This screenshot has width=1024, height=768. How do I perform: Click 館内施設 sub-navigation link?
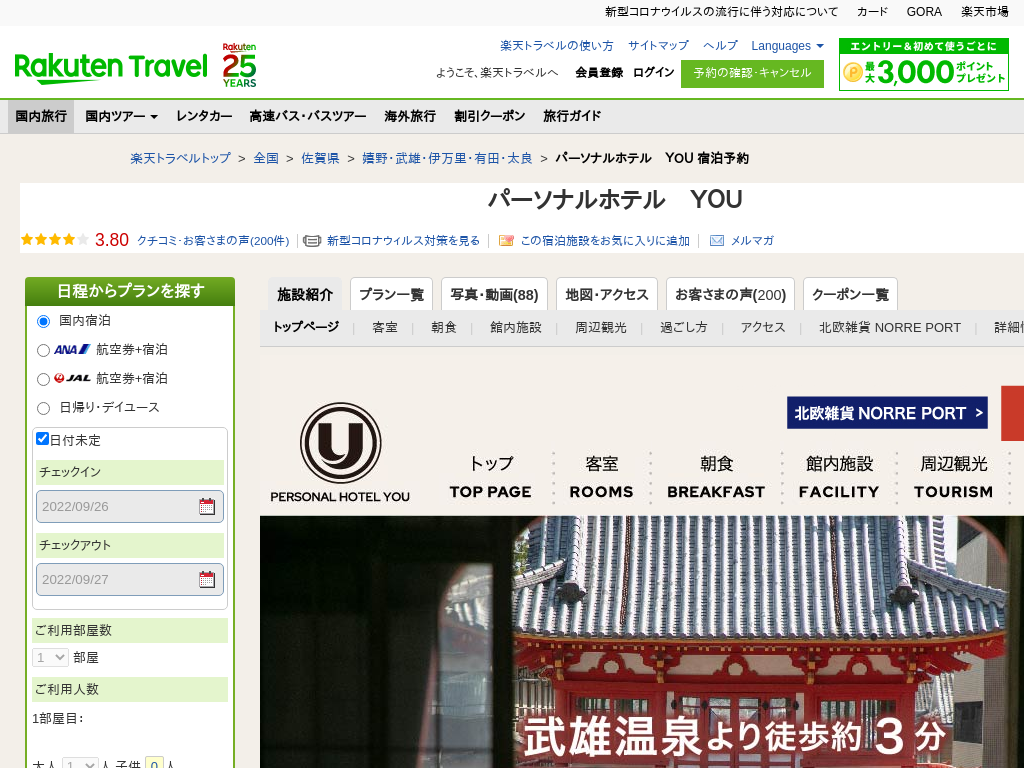[x=516, y=327]
